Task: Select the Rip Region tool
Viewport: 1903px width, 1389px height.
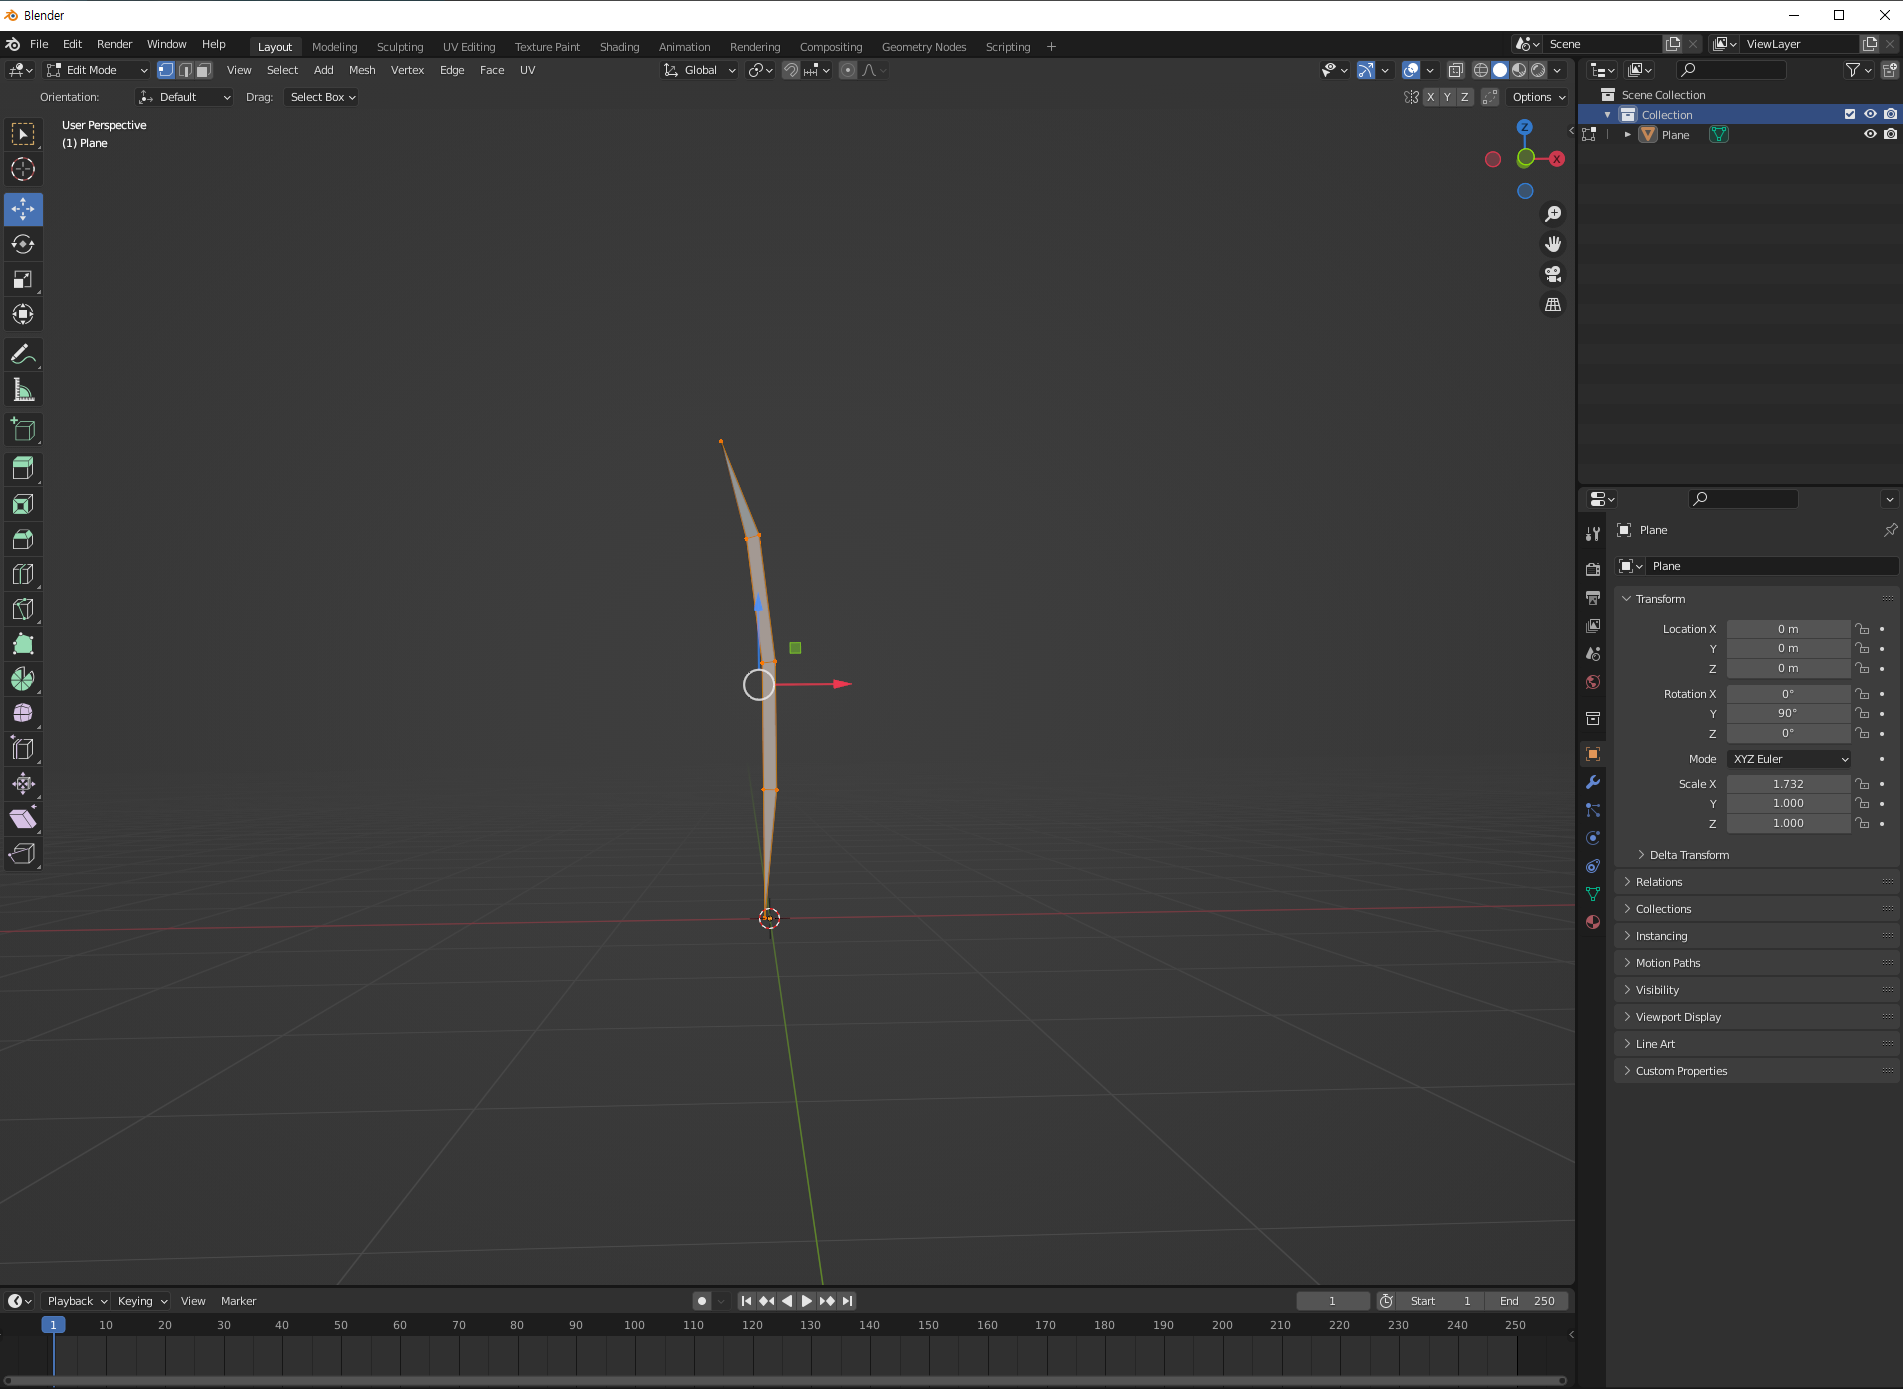Action: pyautogui.click(x=23, y=854)
